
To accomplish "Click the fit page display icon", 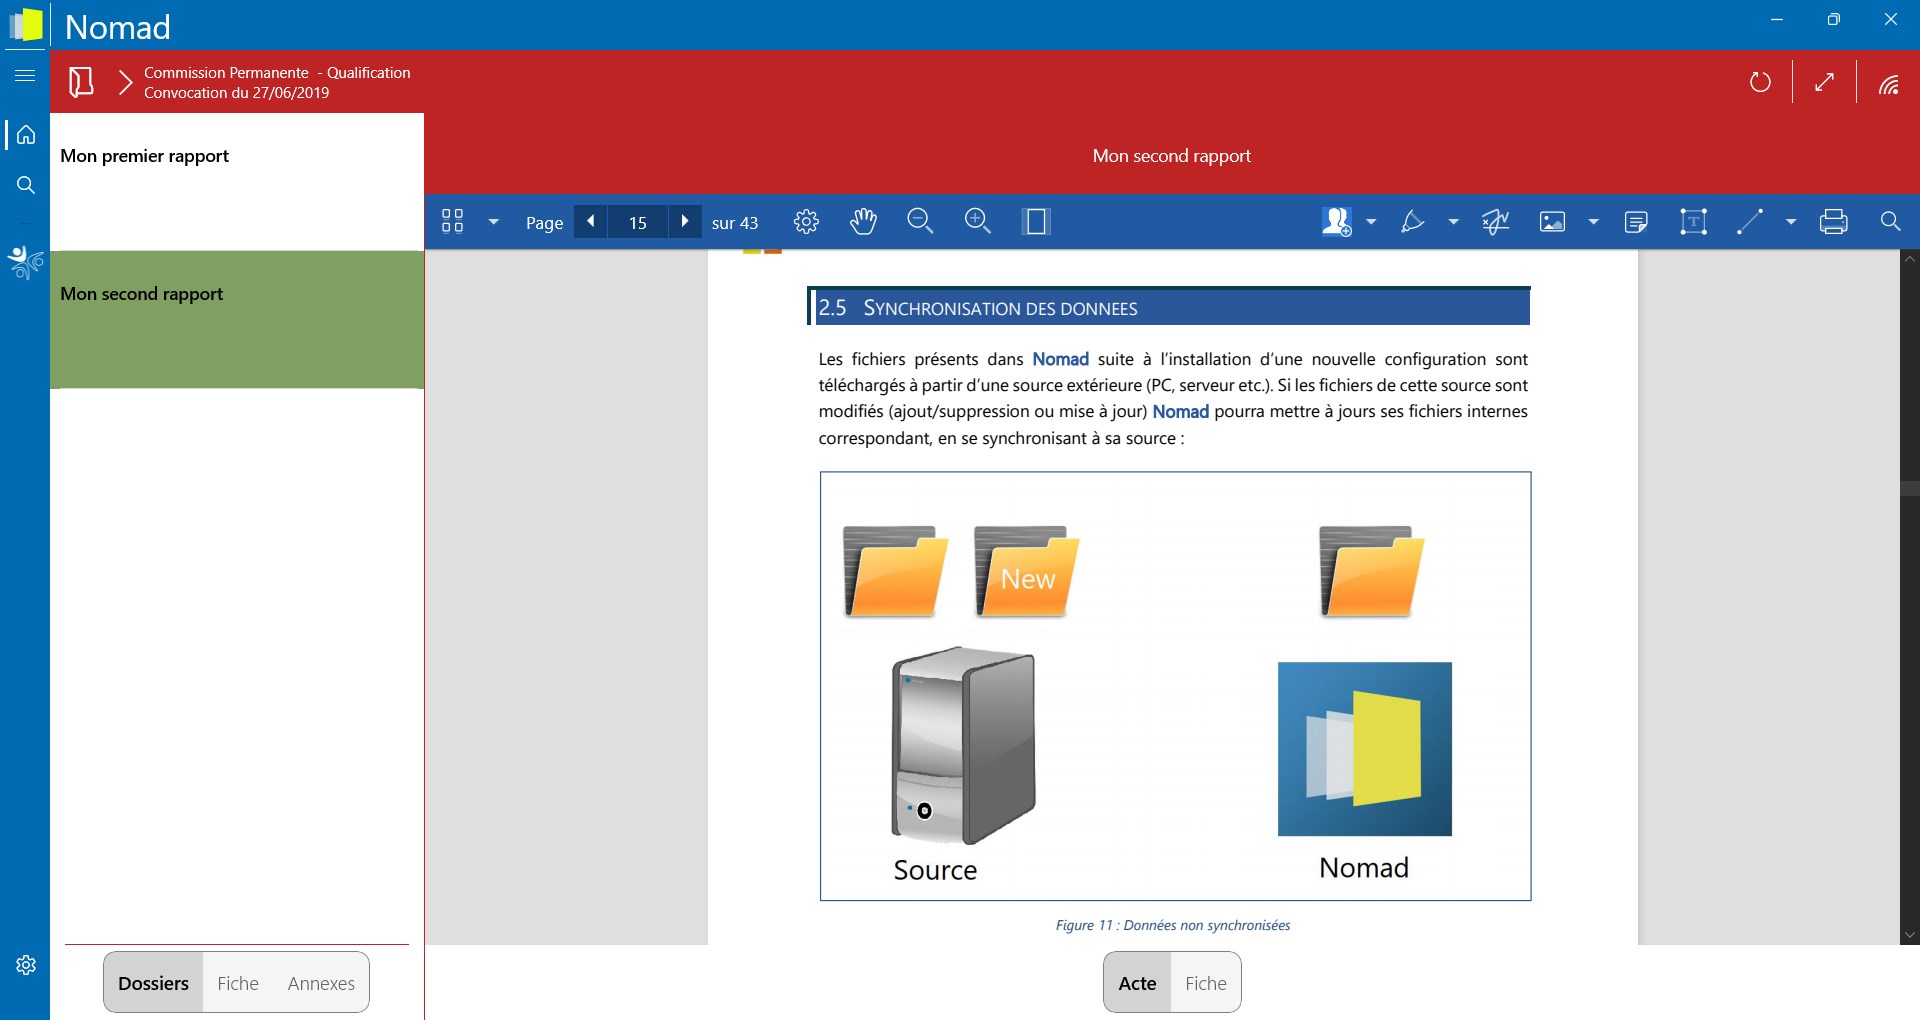I will click(1036, 221).
